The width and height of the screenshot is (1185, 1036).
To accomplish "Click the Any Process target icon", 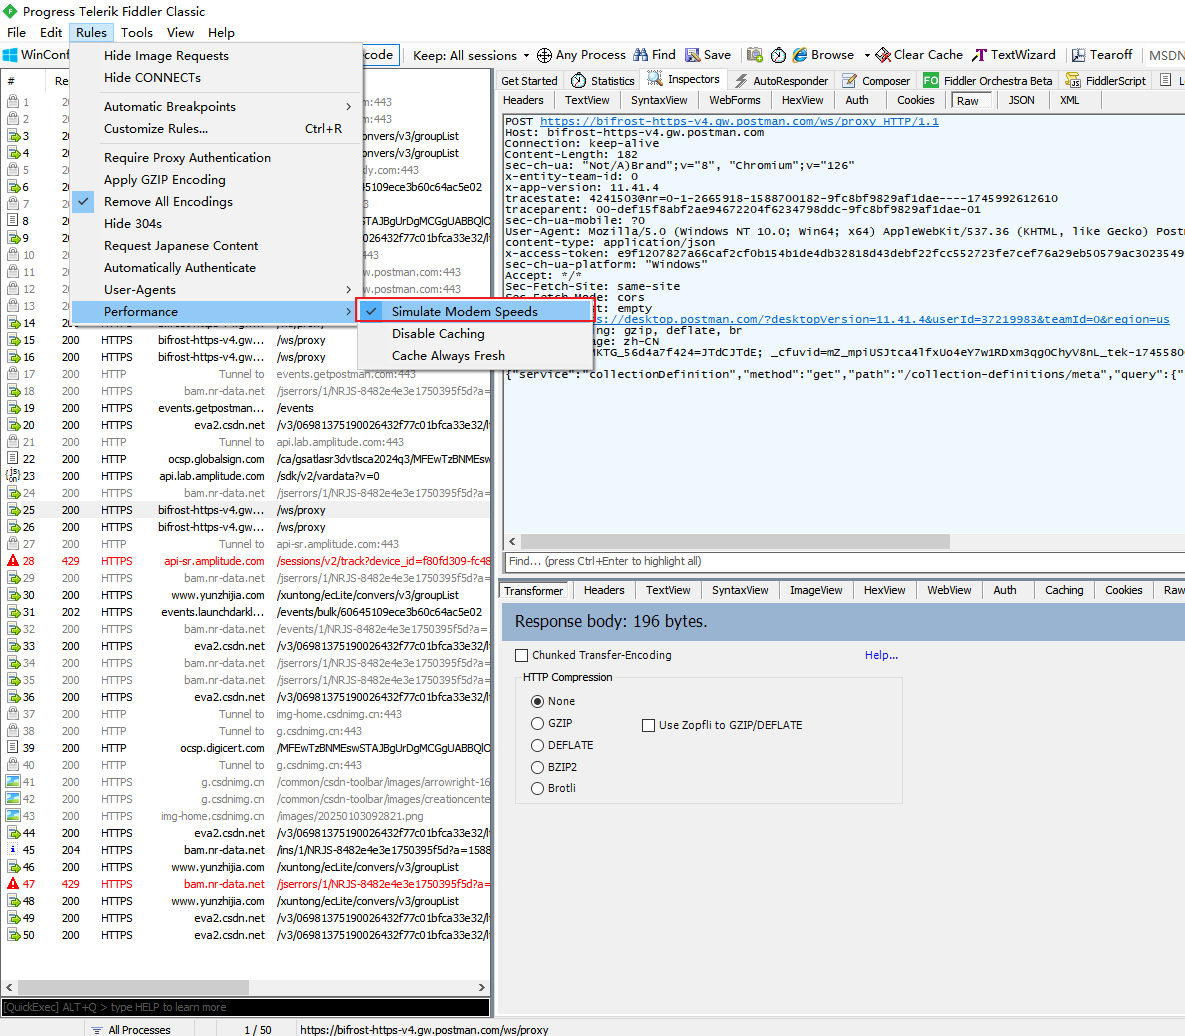I will [x=544, y=55].
